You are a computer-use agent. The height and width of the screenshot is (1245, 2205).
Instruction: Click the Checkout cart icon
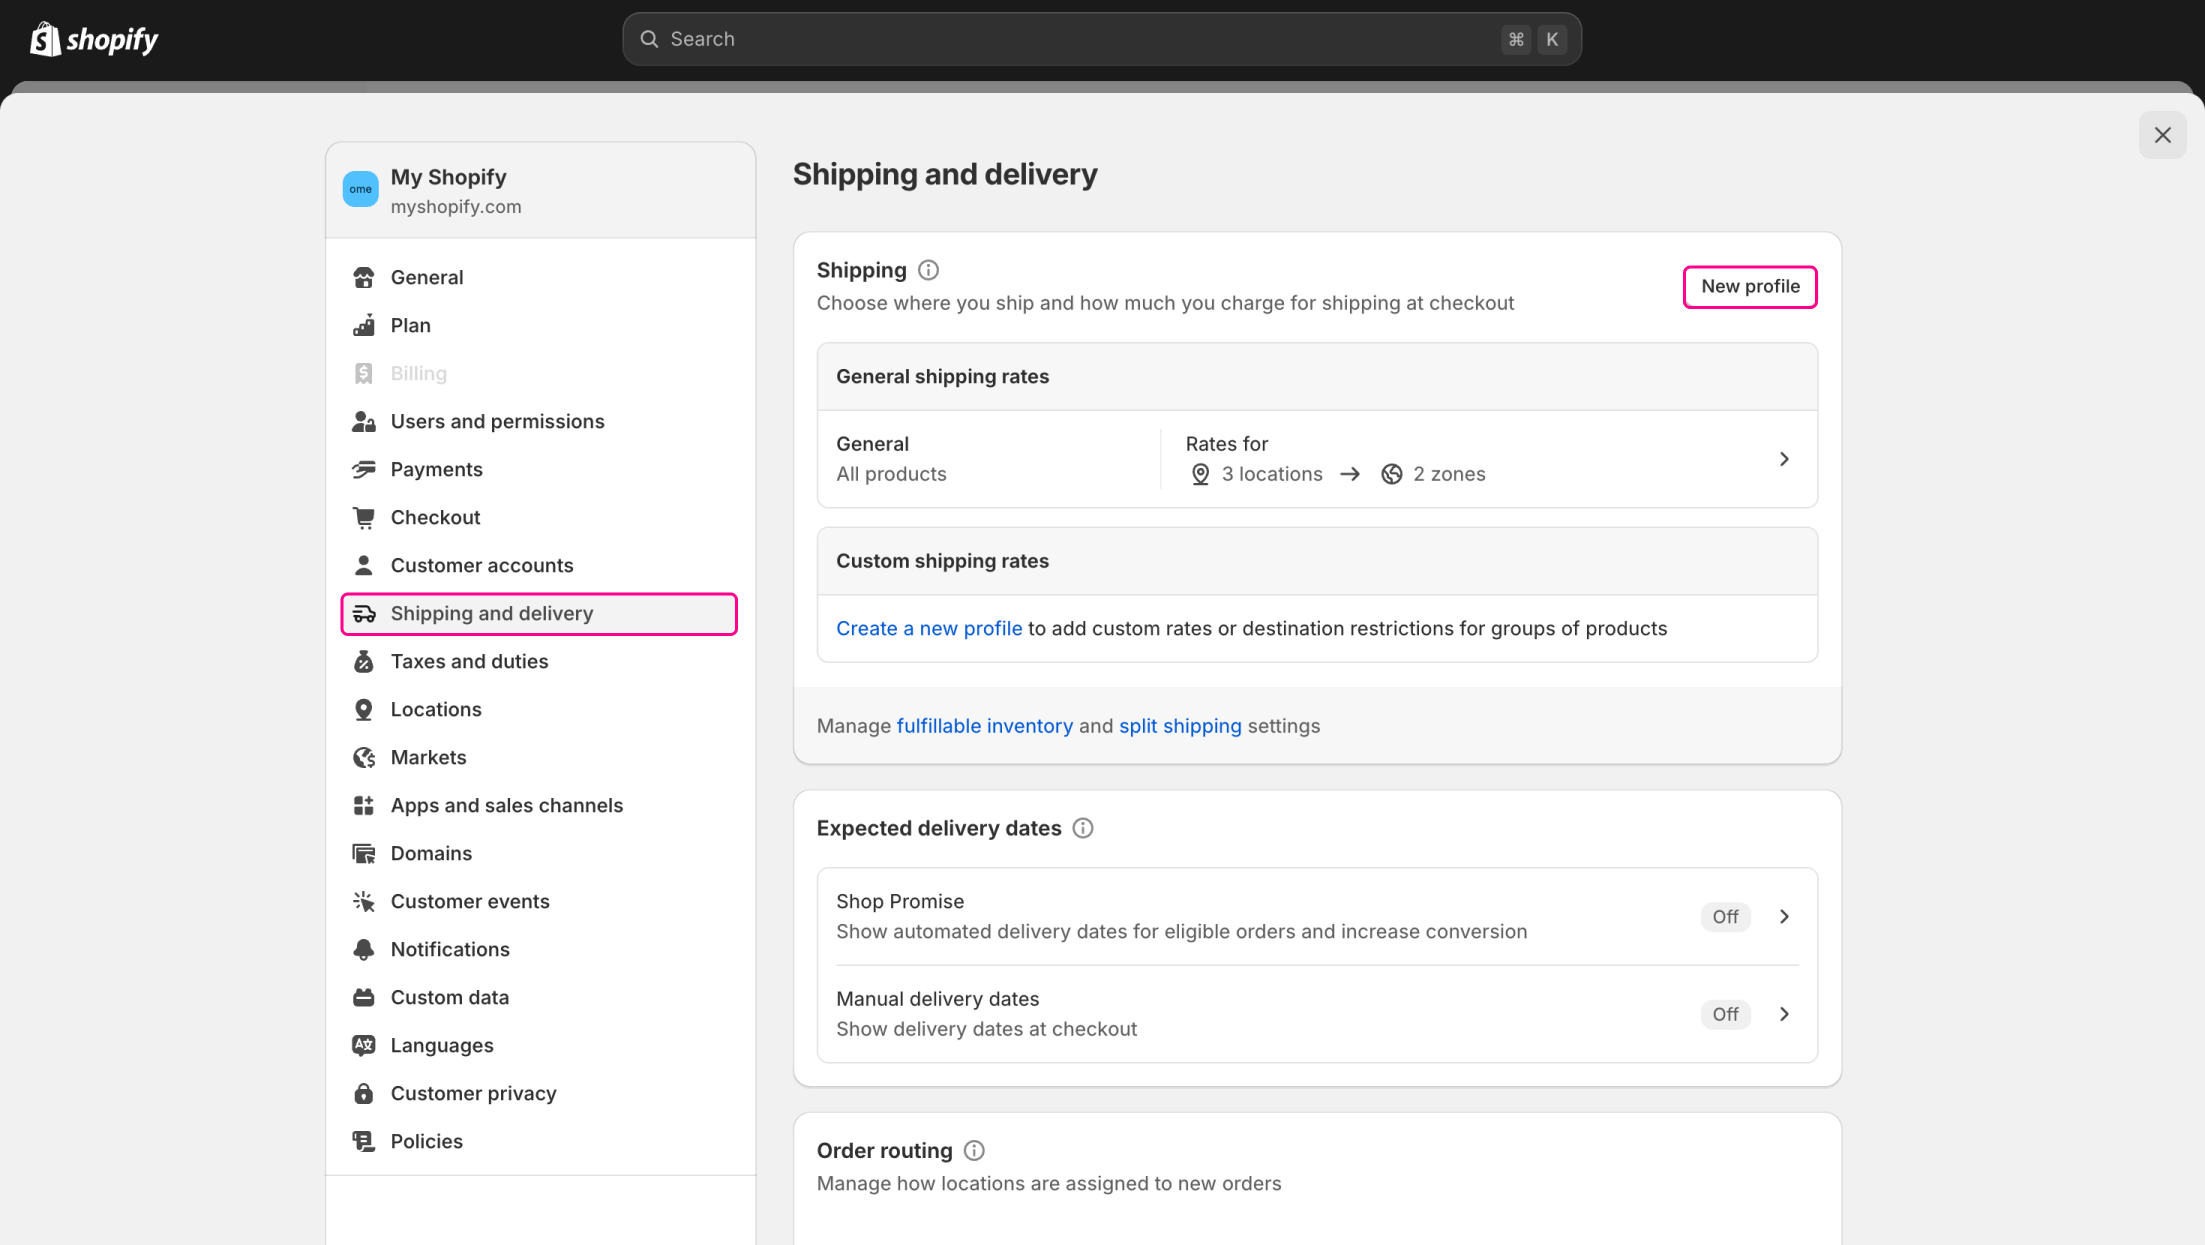(x=364, y=517)
